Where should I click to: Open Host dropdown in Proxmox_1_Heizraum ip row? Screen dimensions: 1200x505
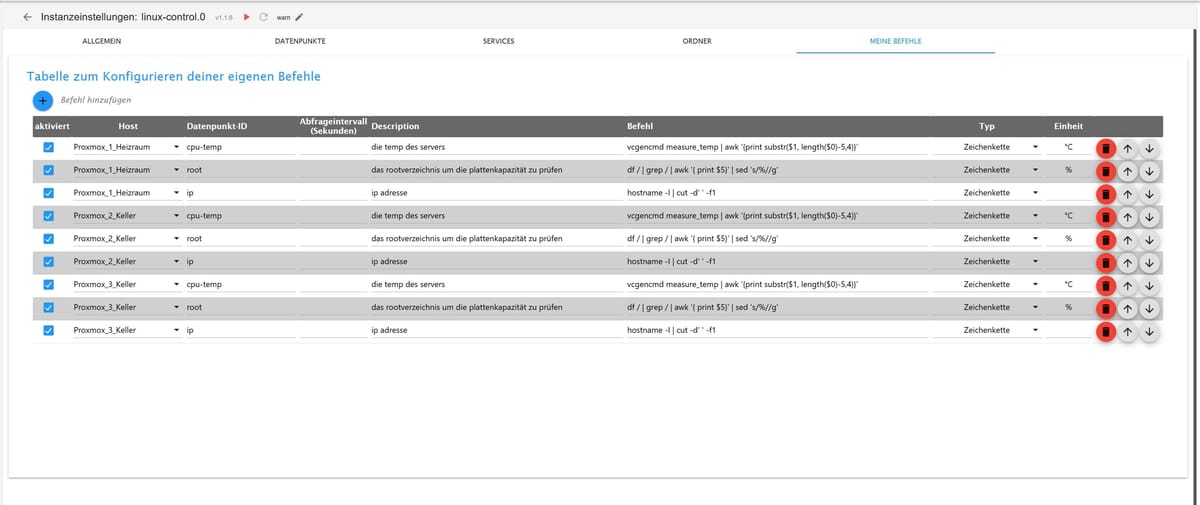point(128,193)
